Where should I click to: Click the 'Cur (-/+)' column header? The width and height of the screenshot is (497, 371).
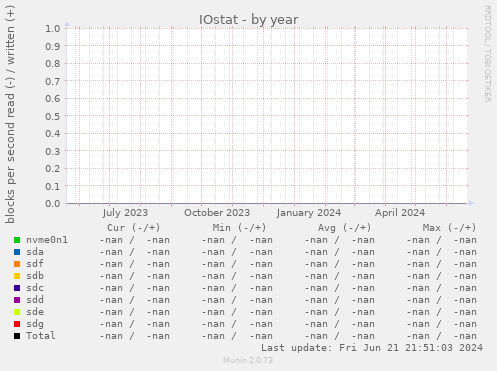(x=134, y=228)
